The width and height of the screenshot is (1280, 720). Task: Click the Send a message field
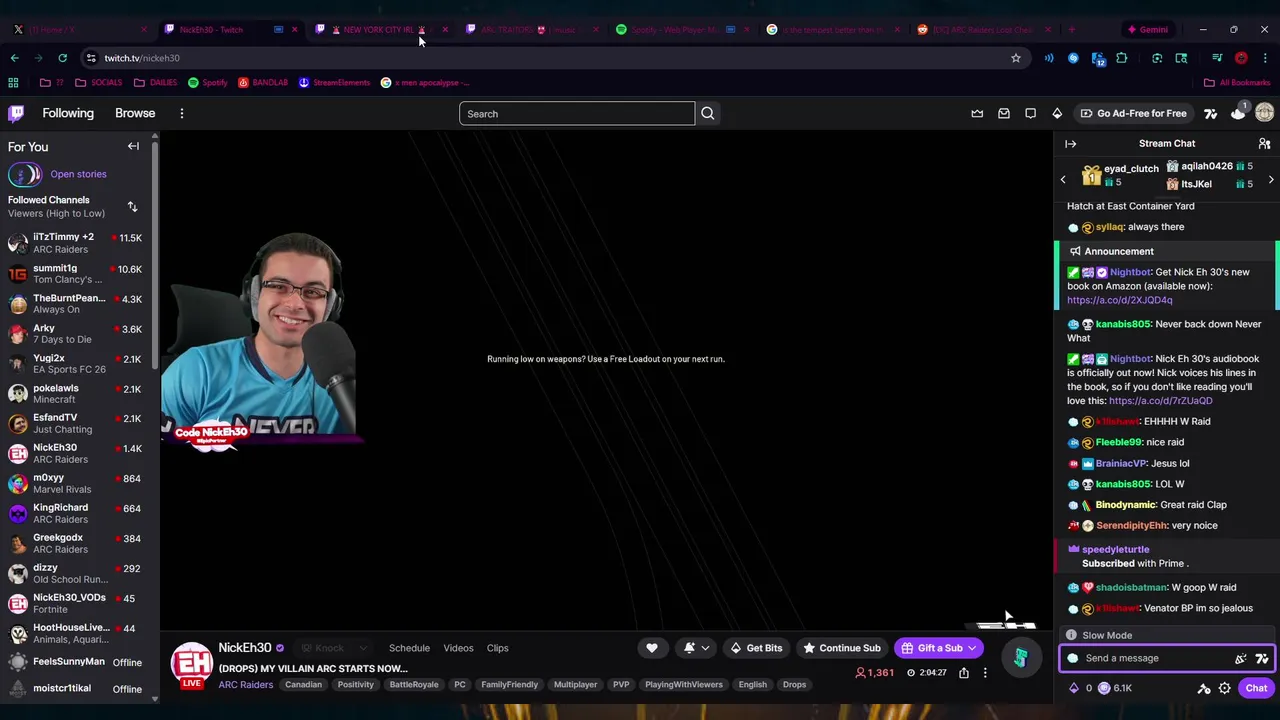click(x=1167, y=658)
